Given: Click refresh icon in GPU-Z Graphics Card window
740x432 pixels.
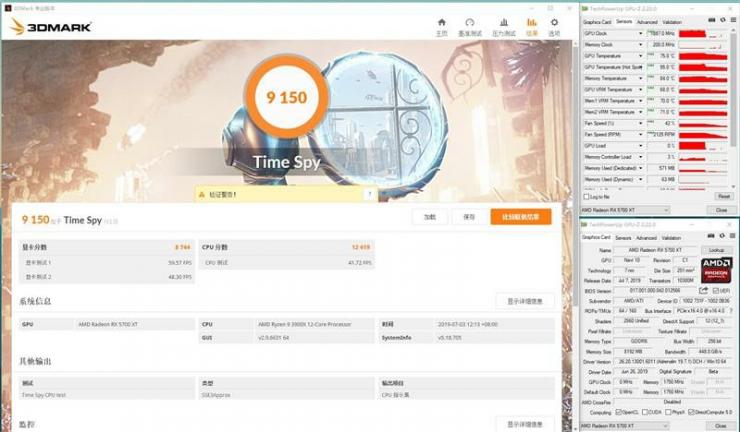Looking at the screenshot, I should click(722, 236).
